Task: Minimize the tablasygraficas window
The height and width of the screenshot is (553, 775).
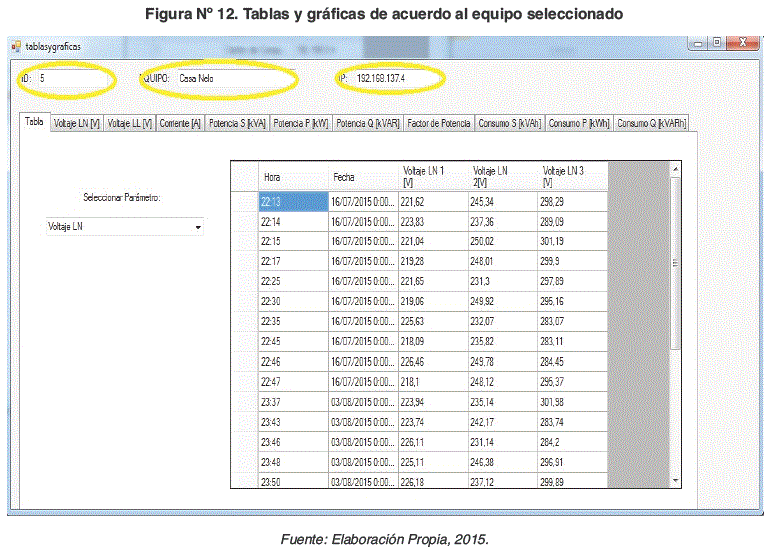Action: (x=697, y=43)
